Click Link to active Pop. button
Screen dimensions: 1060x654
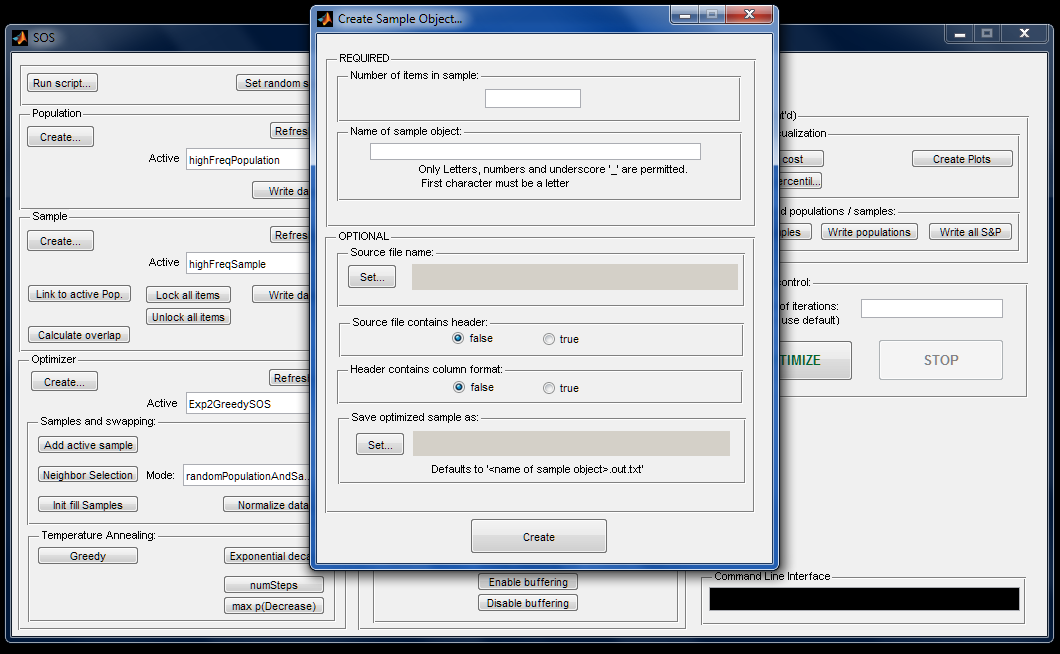click(x=79, y=294)
